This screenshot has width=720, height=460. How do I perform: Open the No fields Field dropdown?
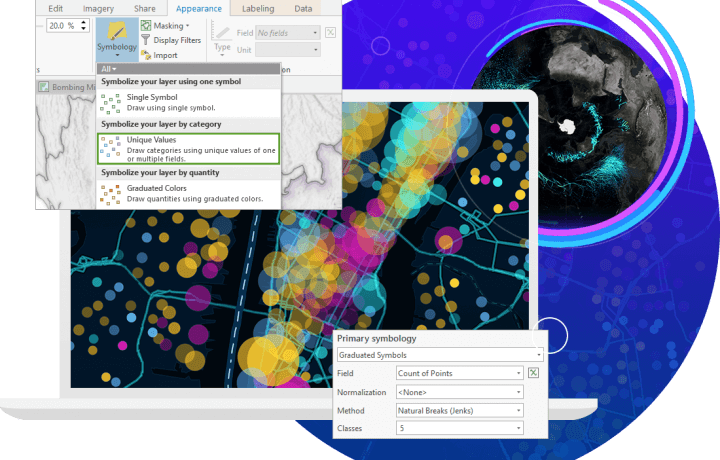click(287, 33)
